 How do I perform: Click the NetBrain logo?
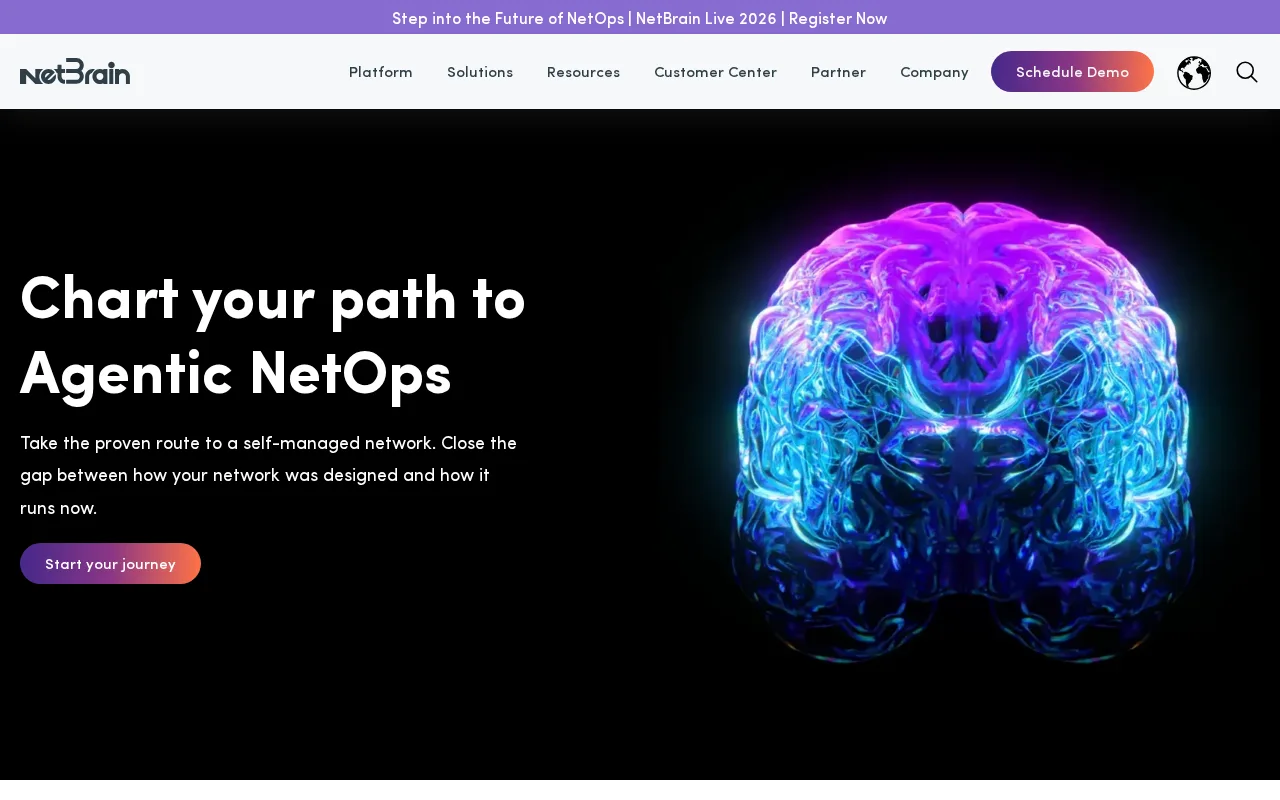coord(75,72)
